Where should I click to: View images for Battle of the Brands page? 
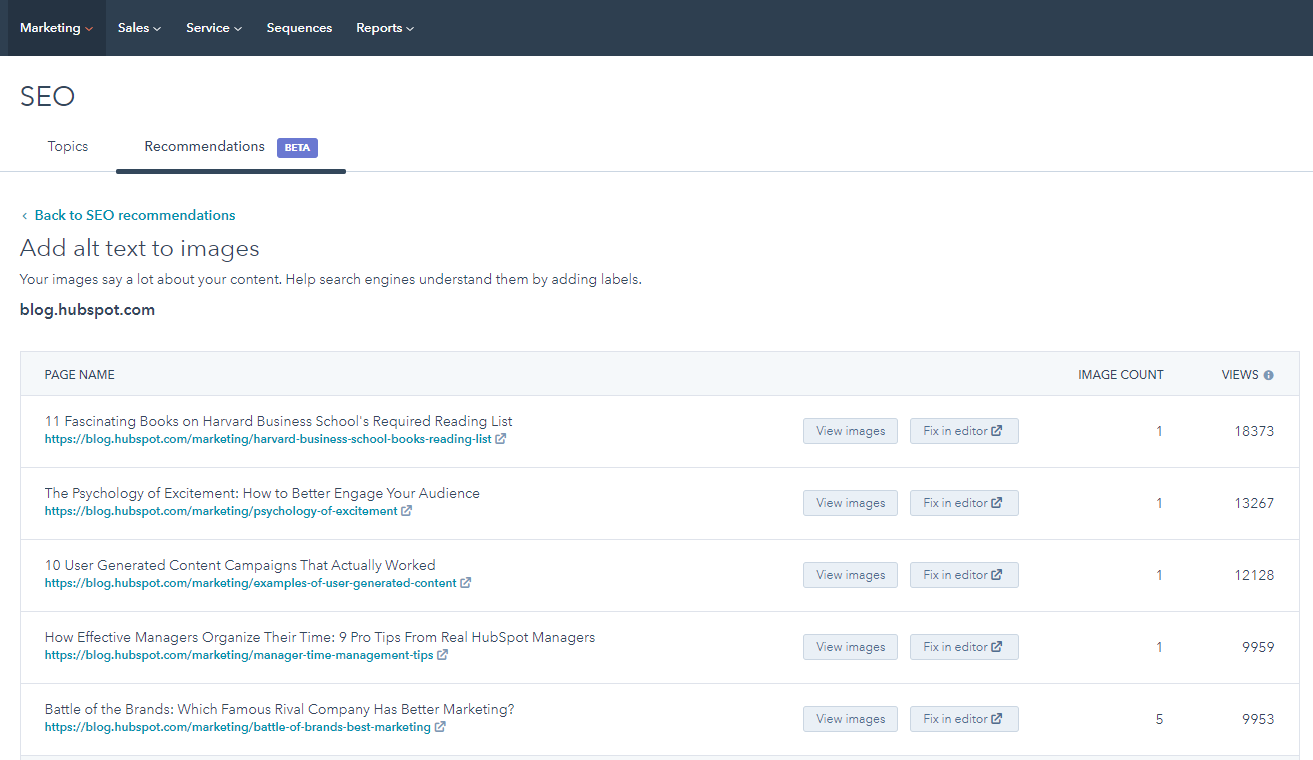coord(850,719)
